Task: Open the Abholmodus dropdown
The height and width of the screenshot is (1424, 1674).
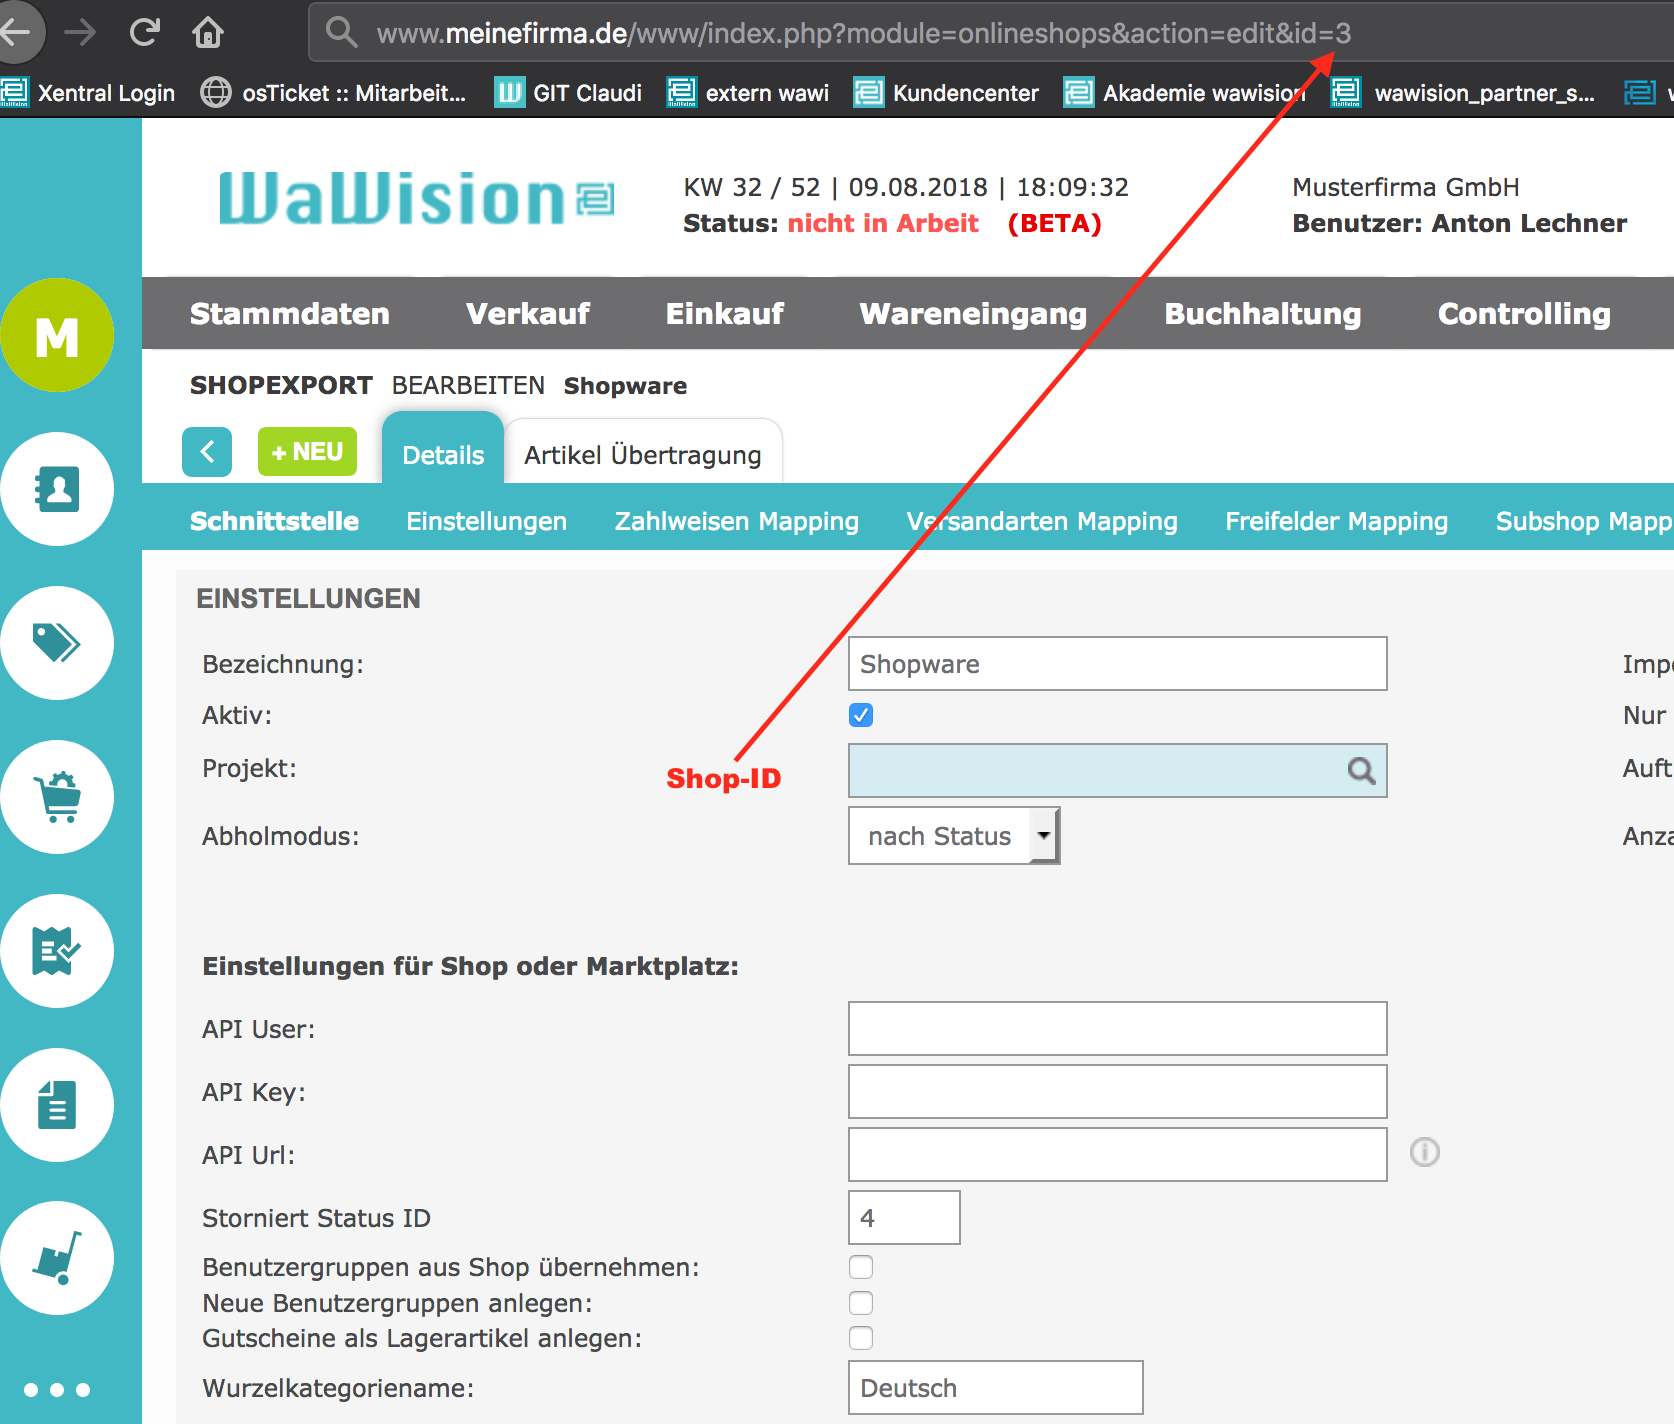Action: pyautogui.click(x=953, y=836)
